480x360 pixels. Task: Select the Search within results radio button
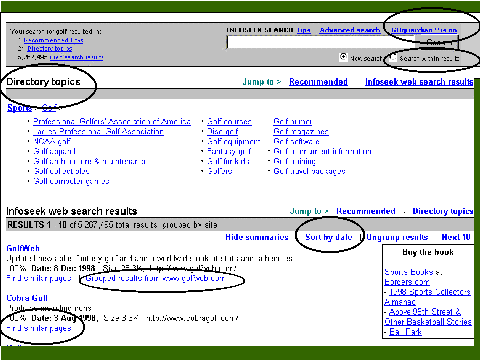(393, 57)
